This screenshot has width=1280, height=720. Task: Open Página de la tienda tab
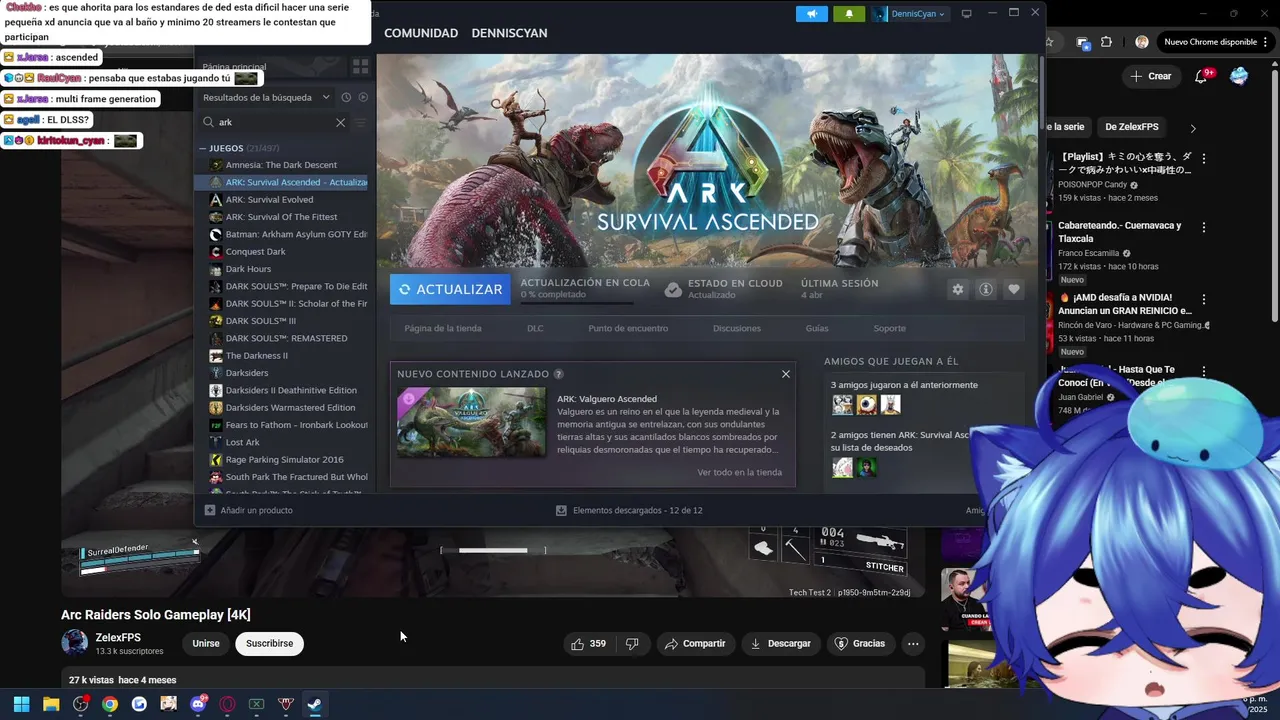tap(443, 328)
